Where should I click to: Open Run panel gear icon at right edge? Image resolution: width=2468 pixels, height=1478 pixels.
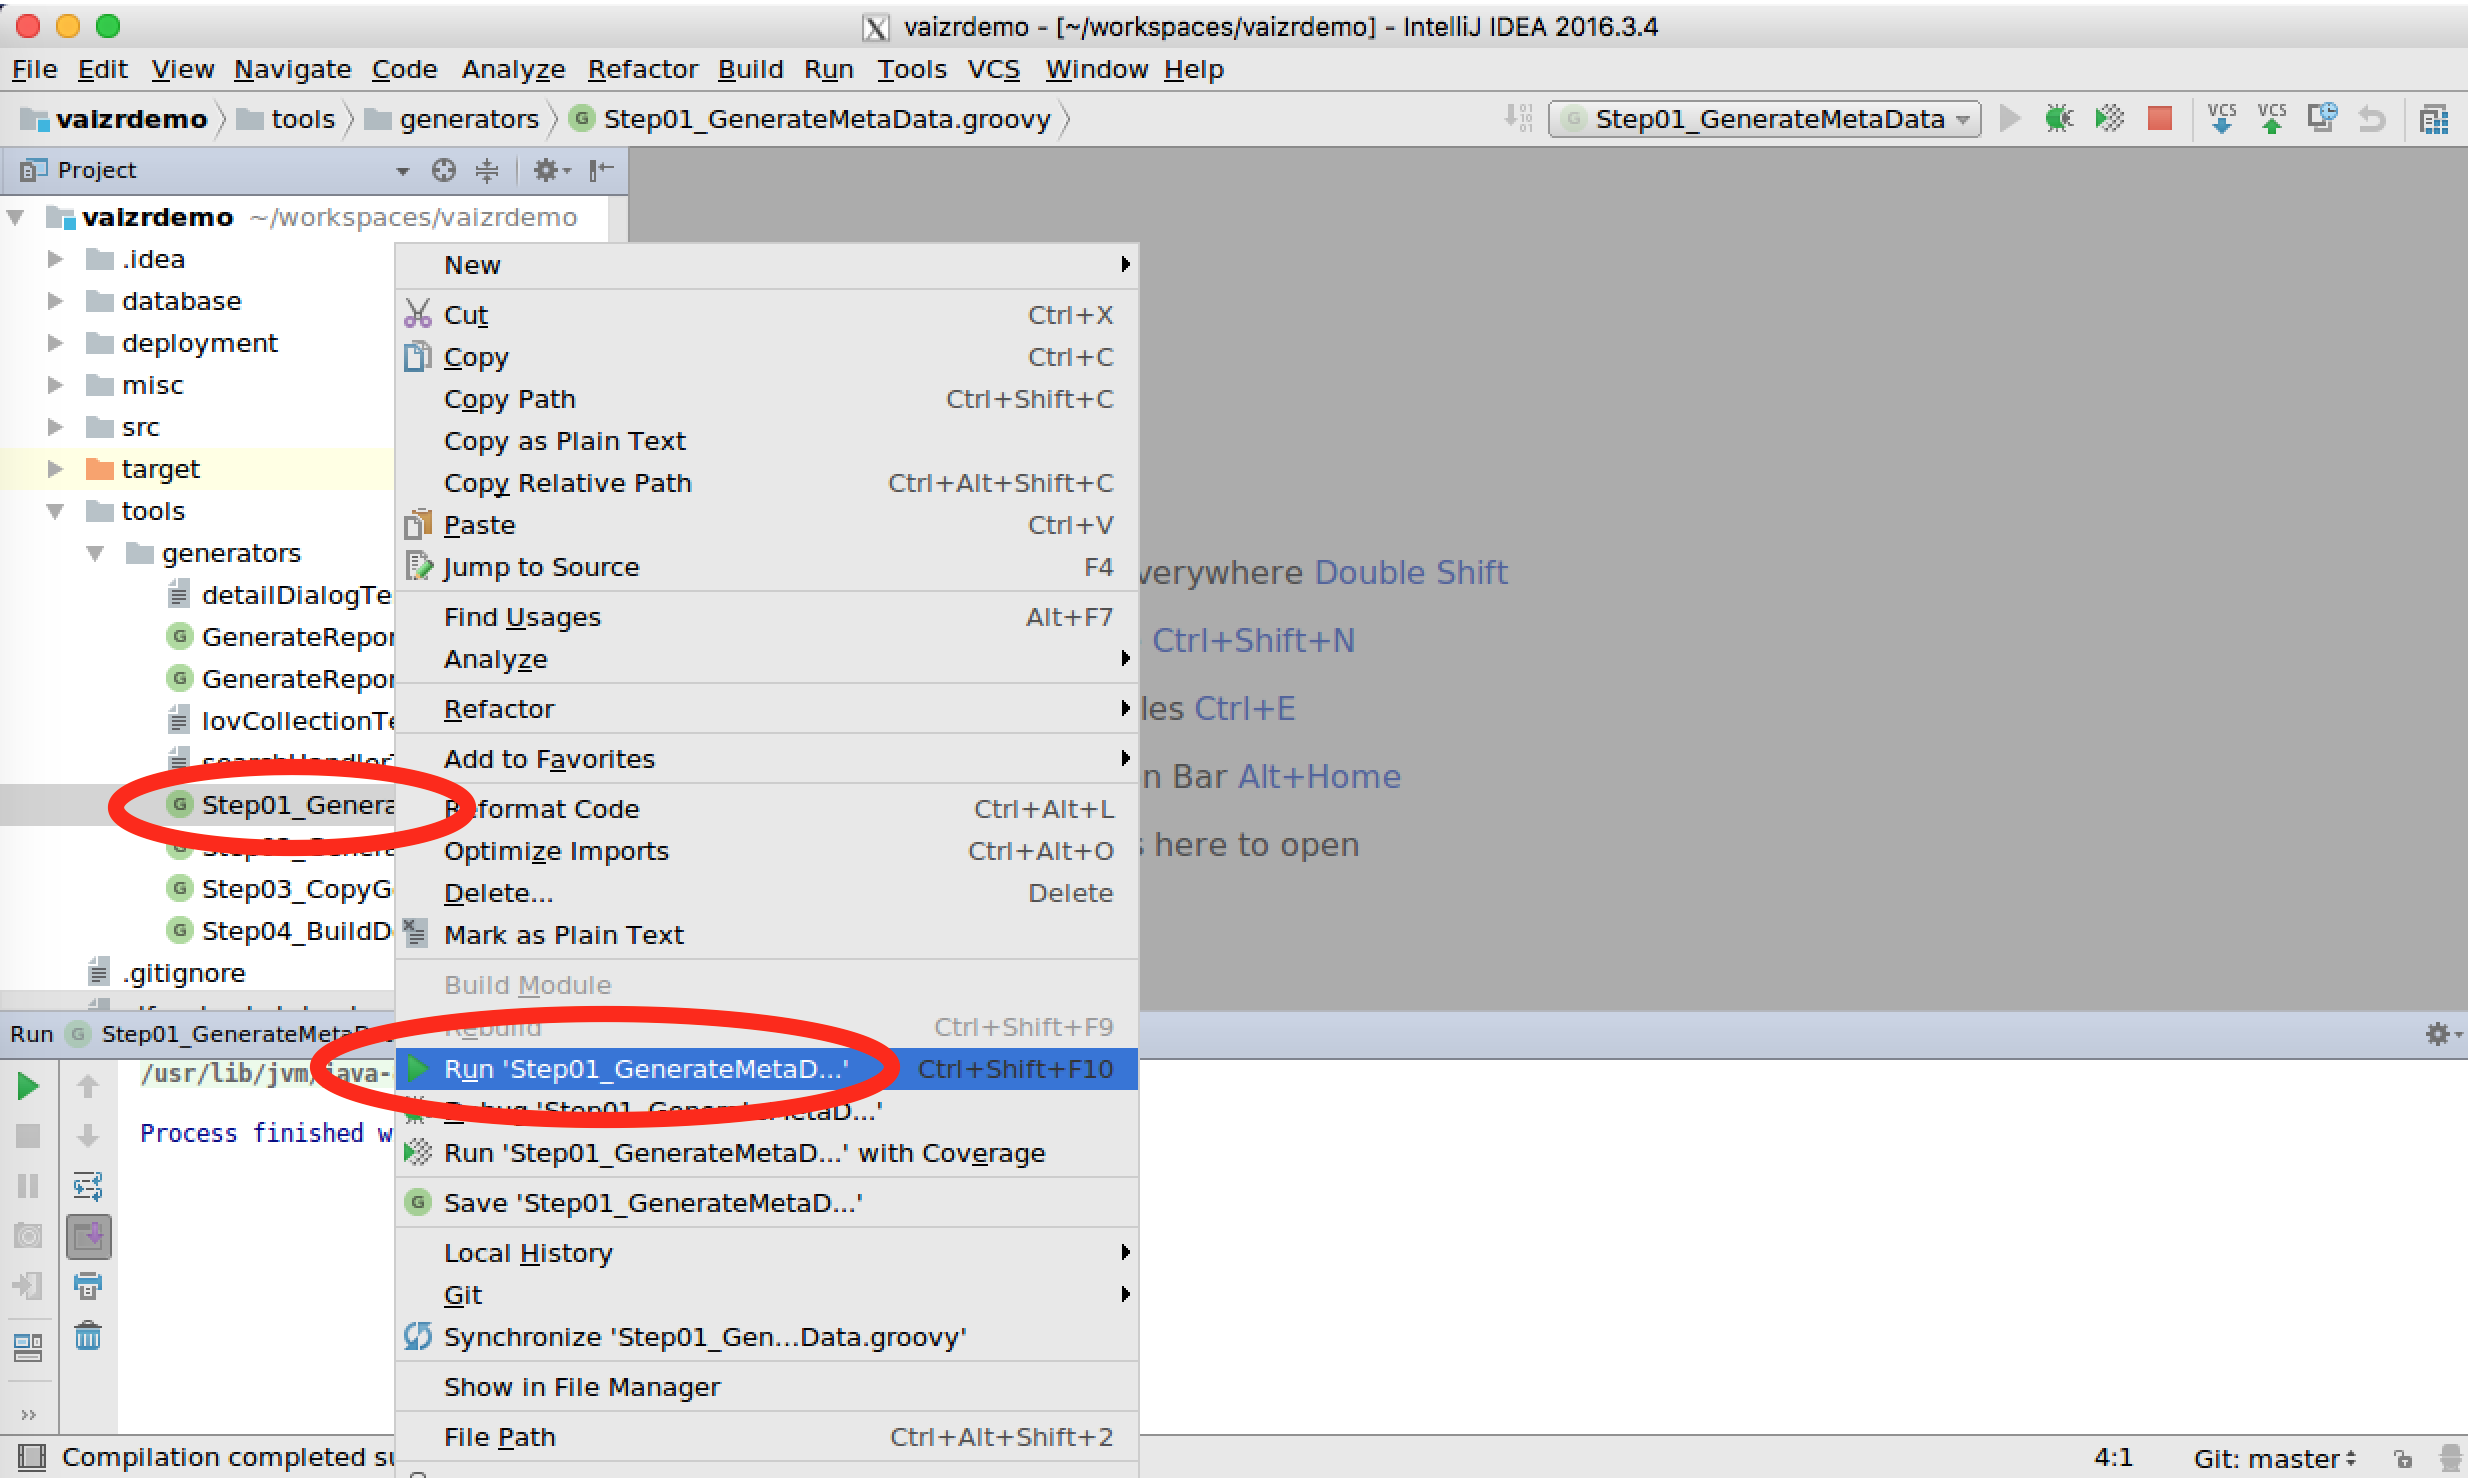coord(2441,1034)
